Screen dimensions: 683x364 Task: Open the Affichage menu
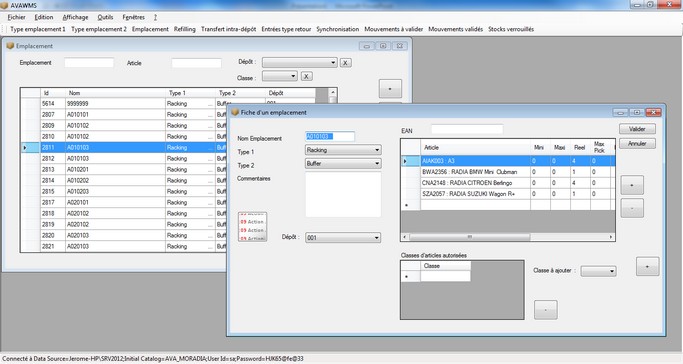click(x=75, y=17)
